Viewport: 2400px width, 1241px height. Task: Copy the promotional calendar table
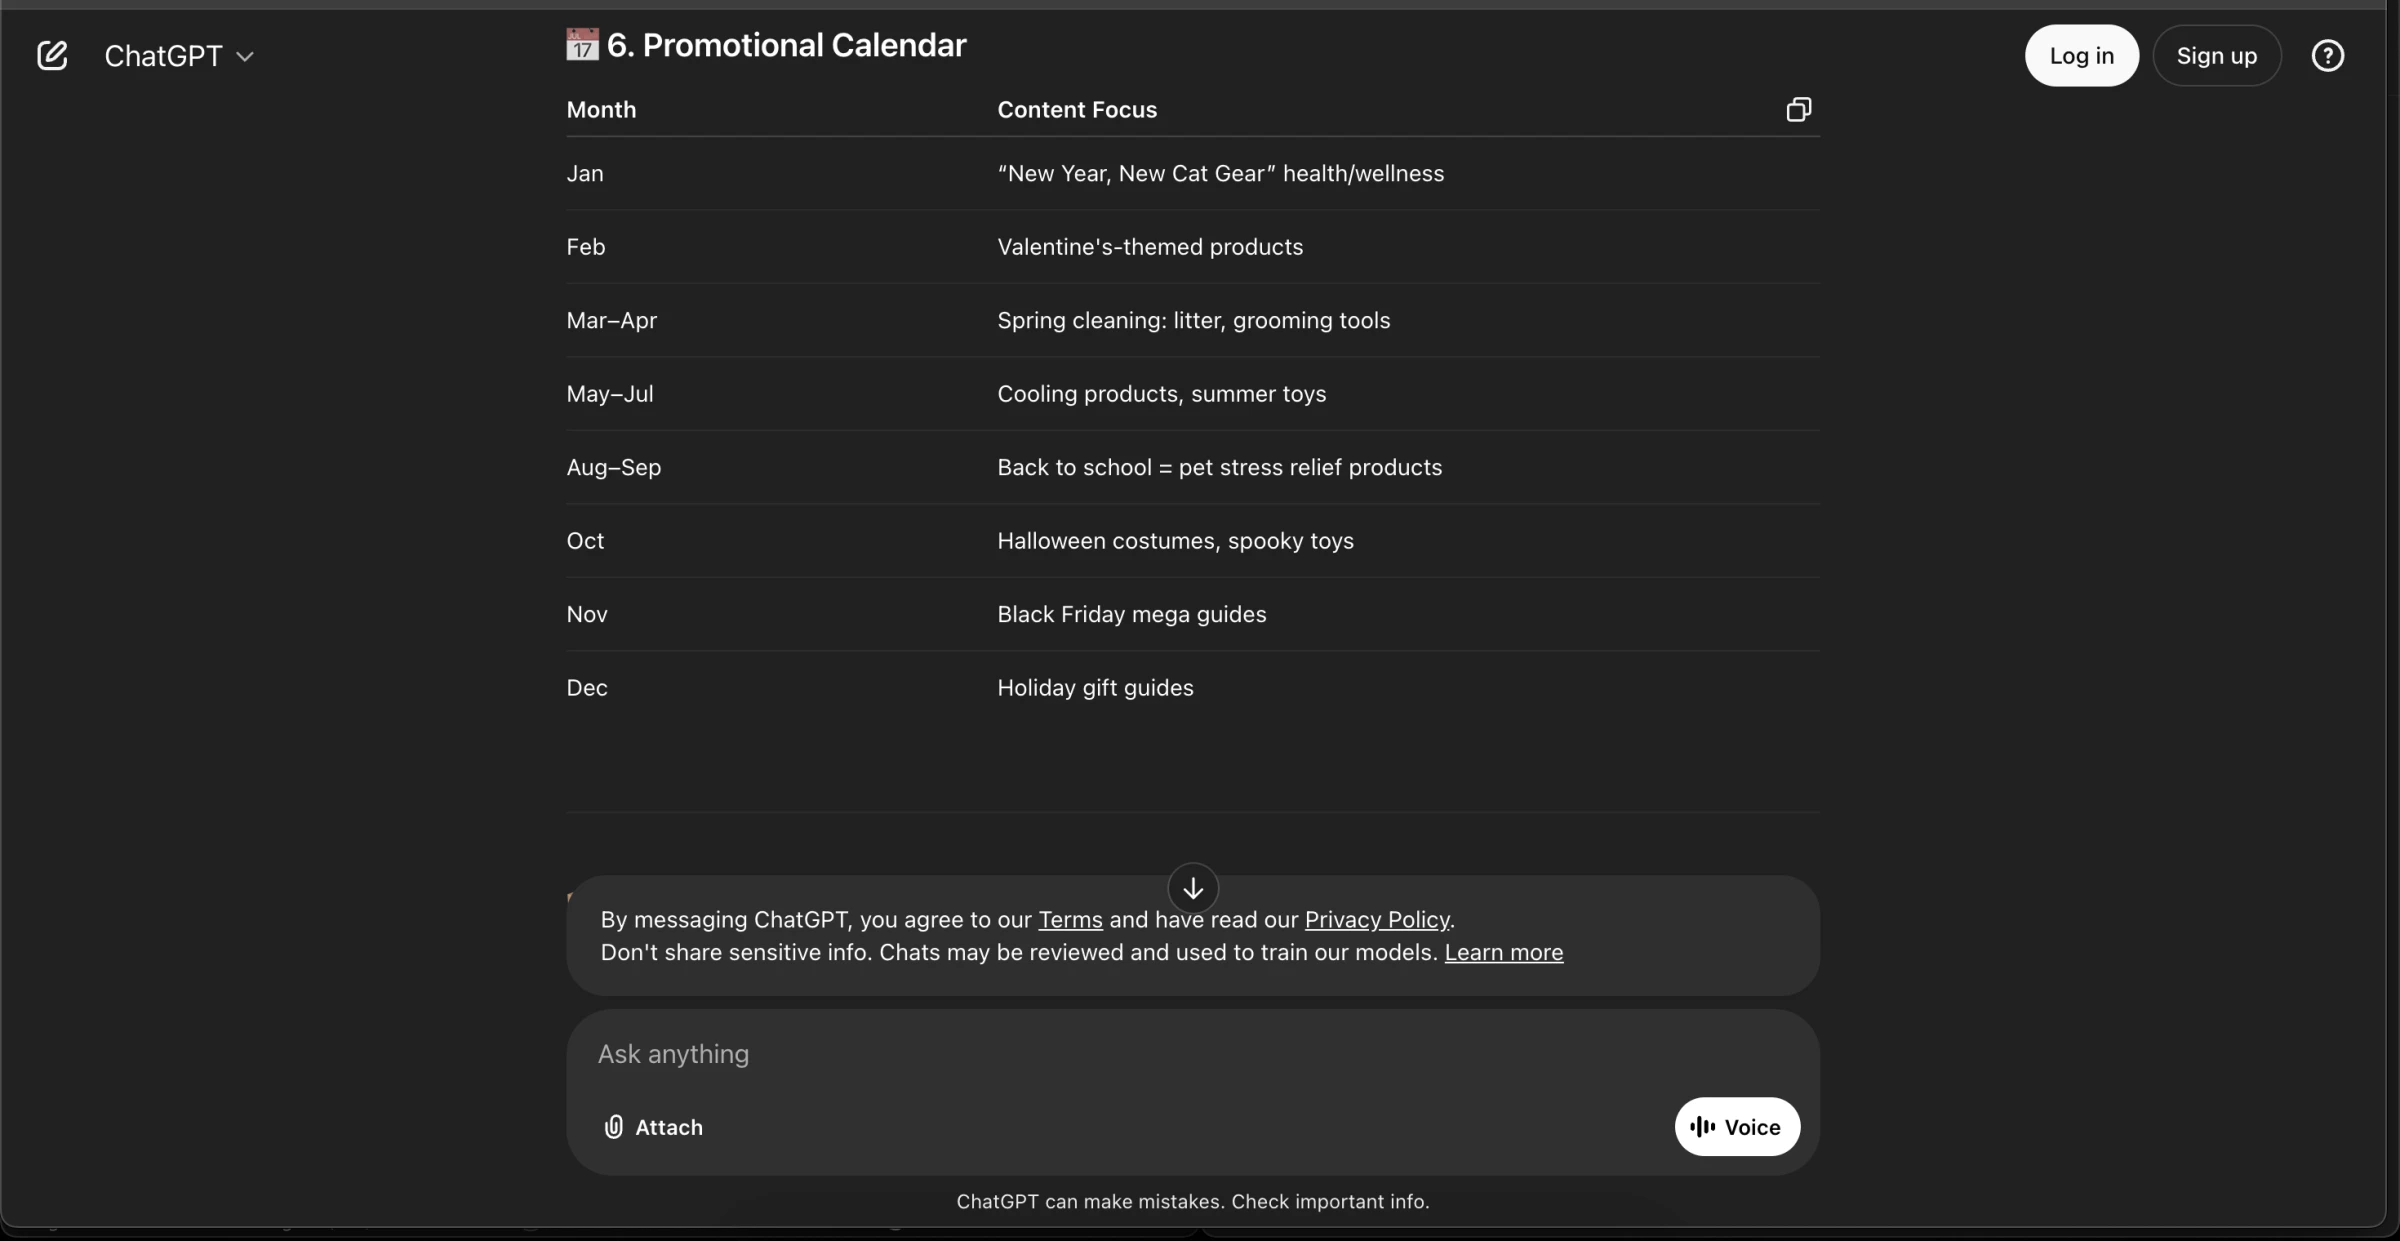1798,109
